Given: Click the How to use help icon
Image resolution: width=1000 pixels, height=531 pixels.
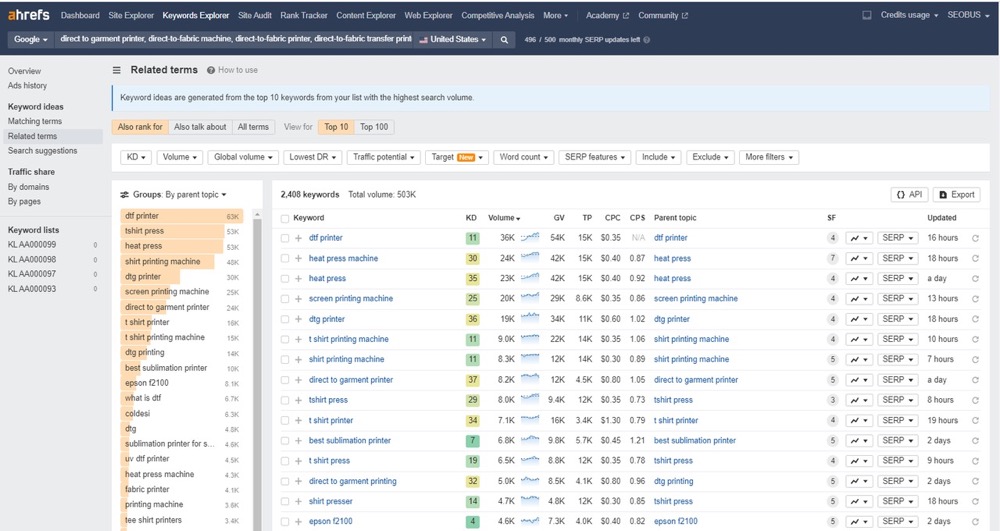Looking at the screenshot, I should coord(210,70).
